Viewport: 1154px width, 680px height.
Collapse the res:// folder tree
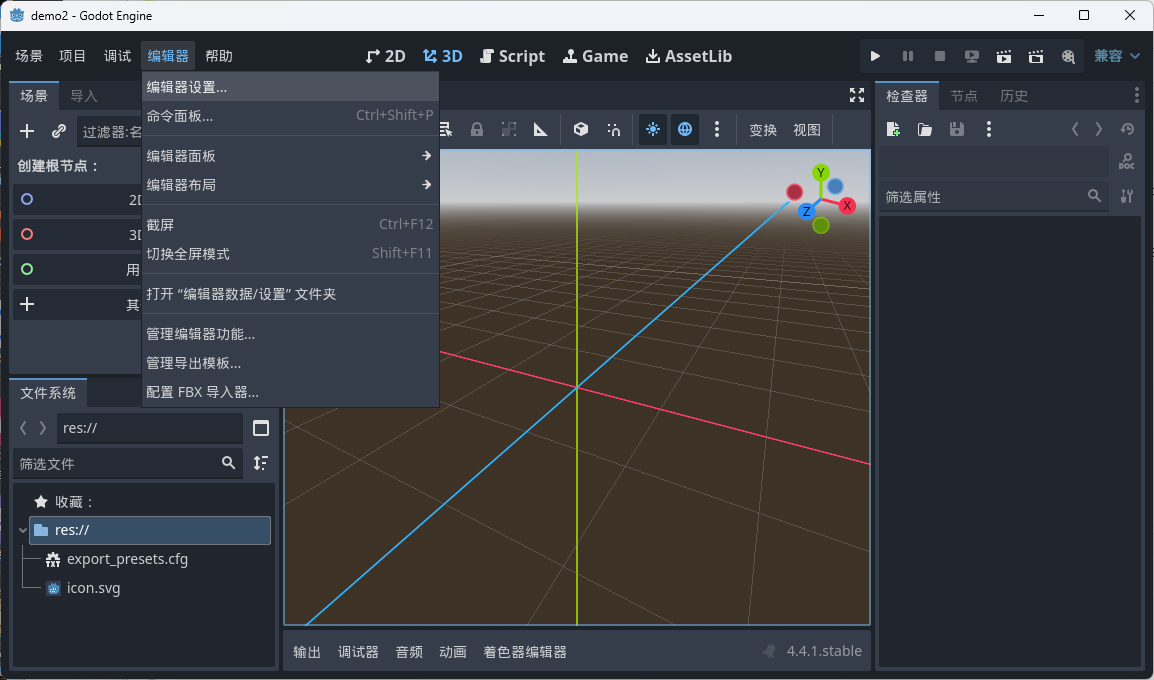pyautogui.click(x=23, y=530)
